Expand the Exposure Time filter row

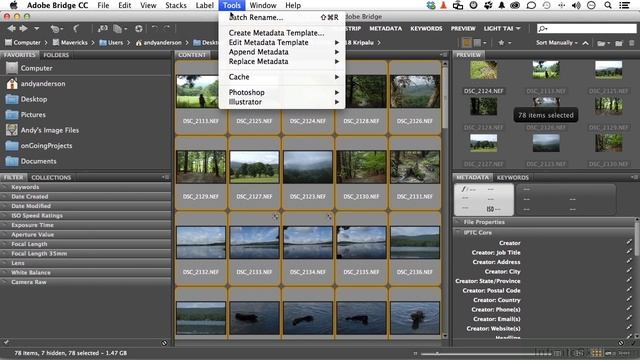86,225
